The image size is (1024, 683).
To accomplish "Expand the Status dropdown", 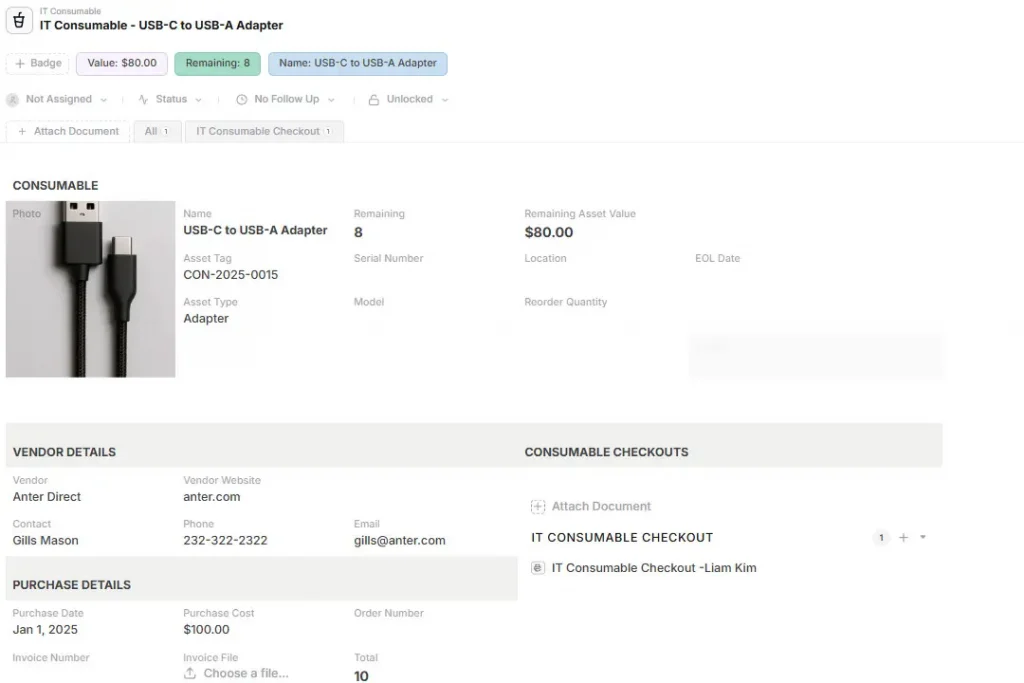I will pyautogui.click(x=171, y=100).
